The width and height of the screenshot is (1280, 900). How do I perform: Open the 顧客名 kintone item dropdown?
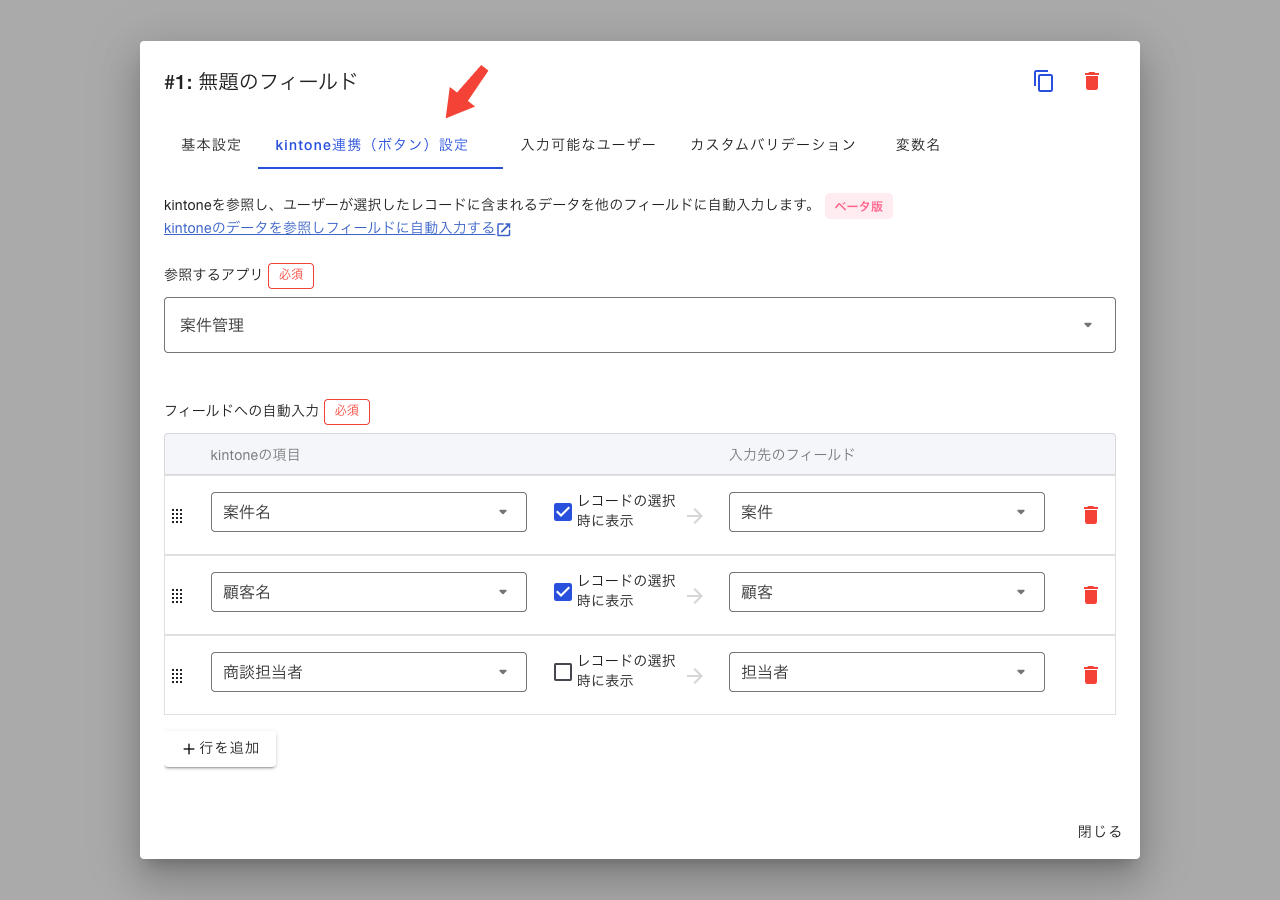(369, 592)
